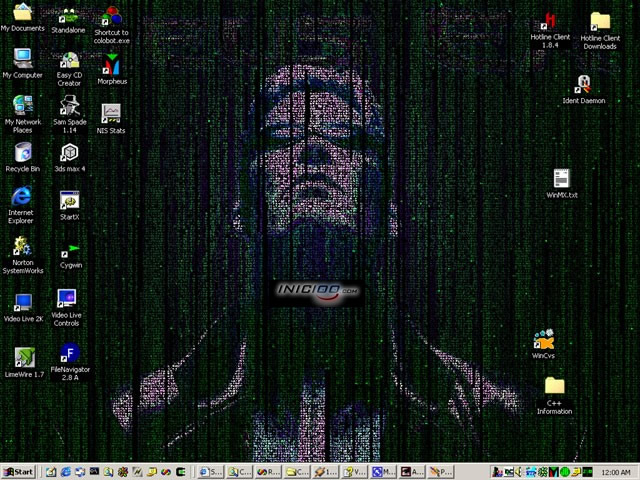This screenshot has height=480, width=640.
Task: Switch to the 'I...' taskbar window
Action: [326, 472]
